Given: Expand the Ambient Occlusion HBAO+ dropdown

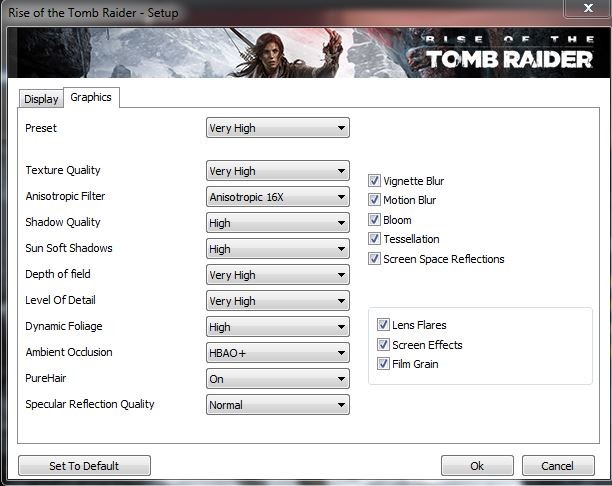Looking at the screenshot, I should [277, 353].
